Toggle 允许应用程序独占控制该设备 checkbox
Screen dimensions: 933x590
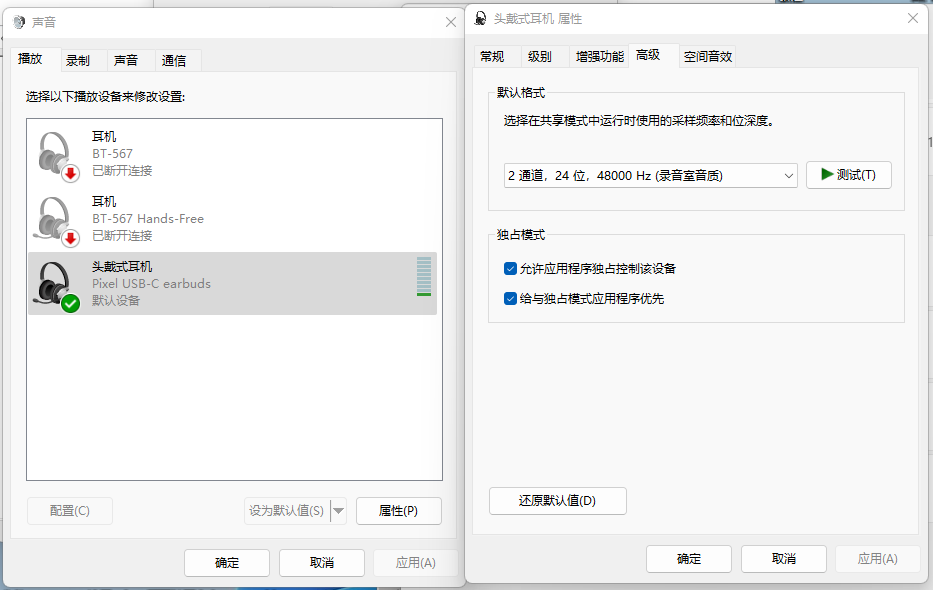[510, 269]
